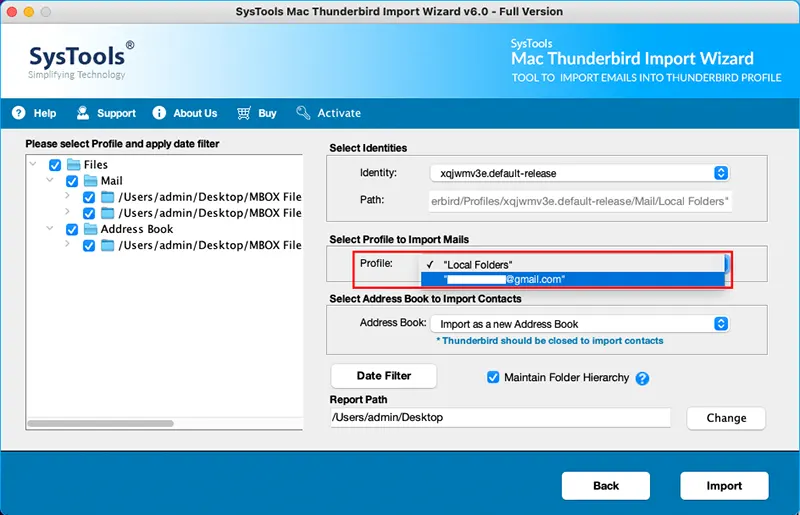800x515 pixels.
Task: Click the Address Book folder icon
Action: (x=91, y=229)
